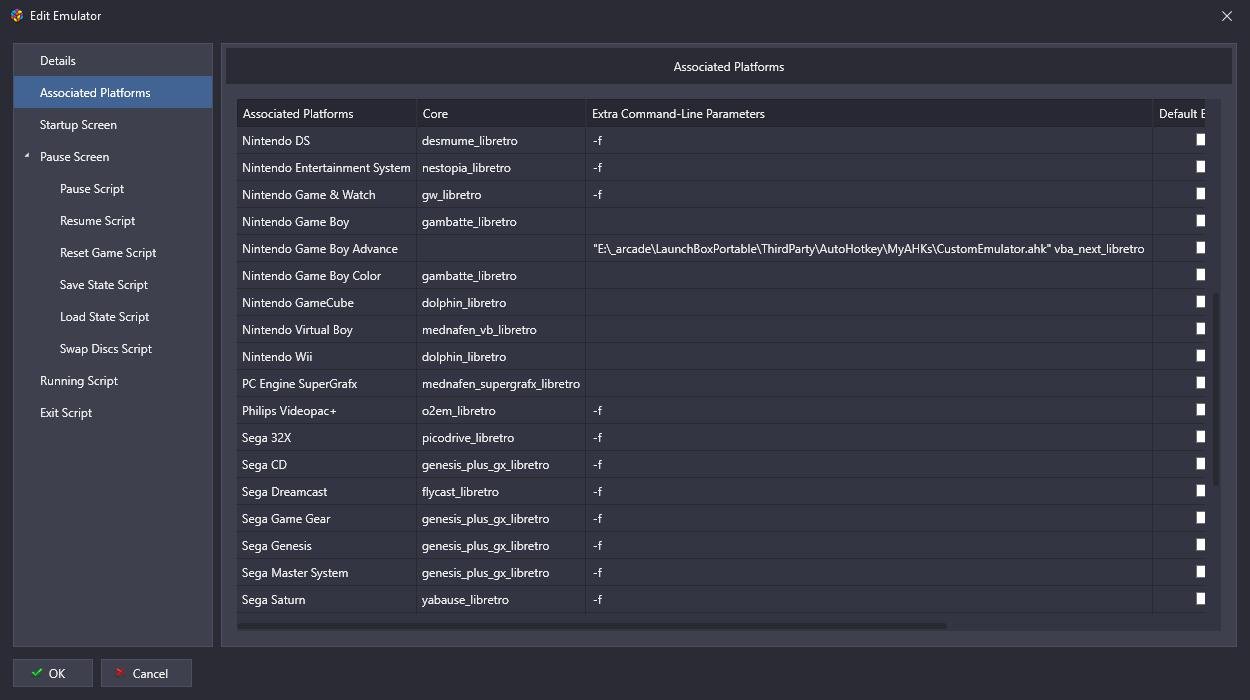Select the gw_libretro core cell
The height and width of the screenshot is (700, 1250).
point(501,195)
